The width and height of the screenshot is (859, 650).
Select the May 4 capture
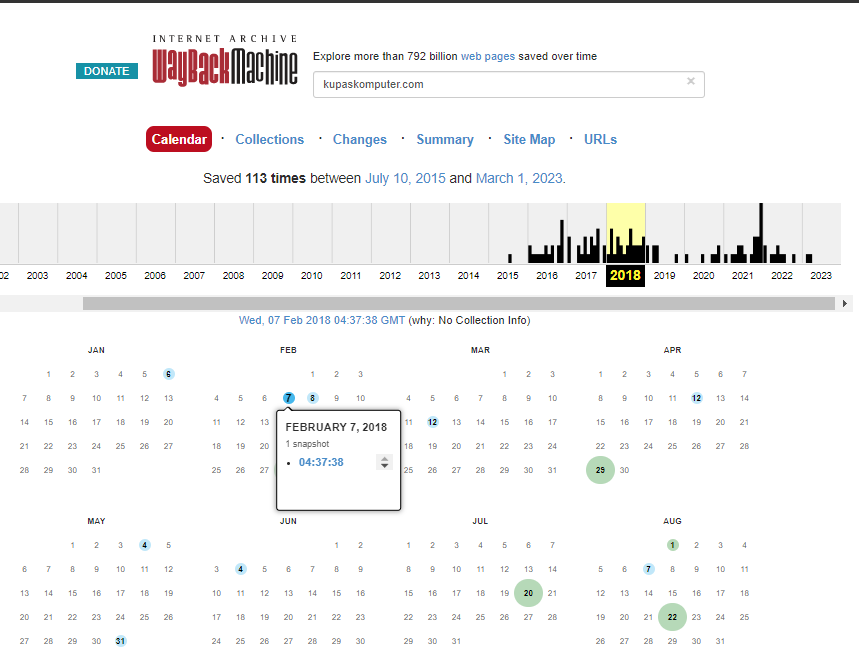tap(145, 545)
